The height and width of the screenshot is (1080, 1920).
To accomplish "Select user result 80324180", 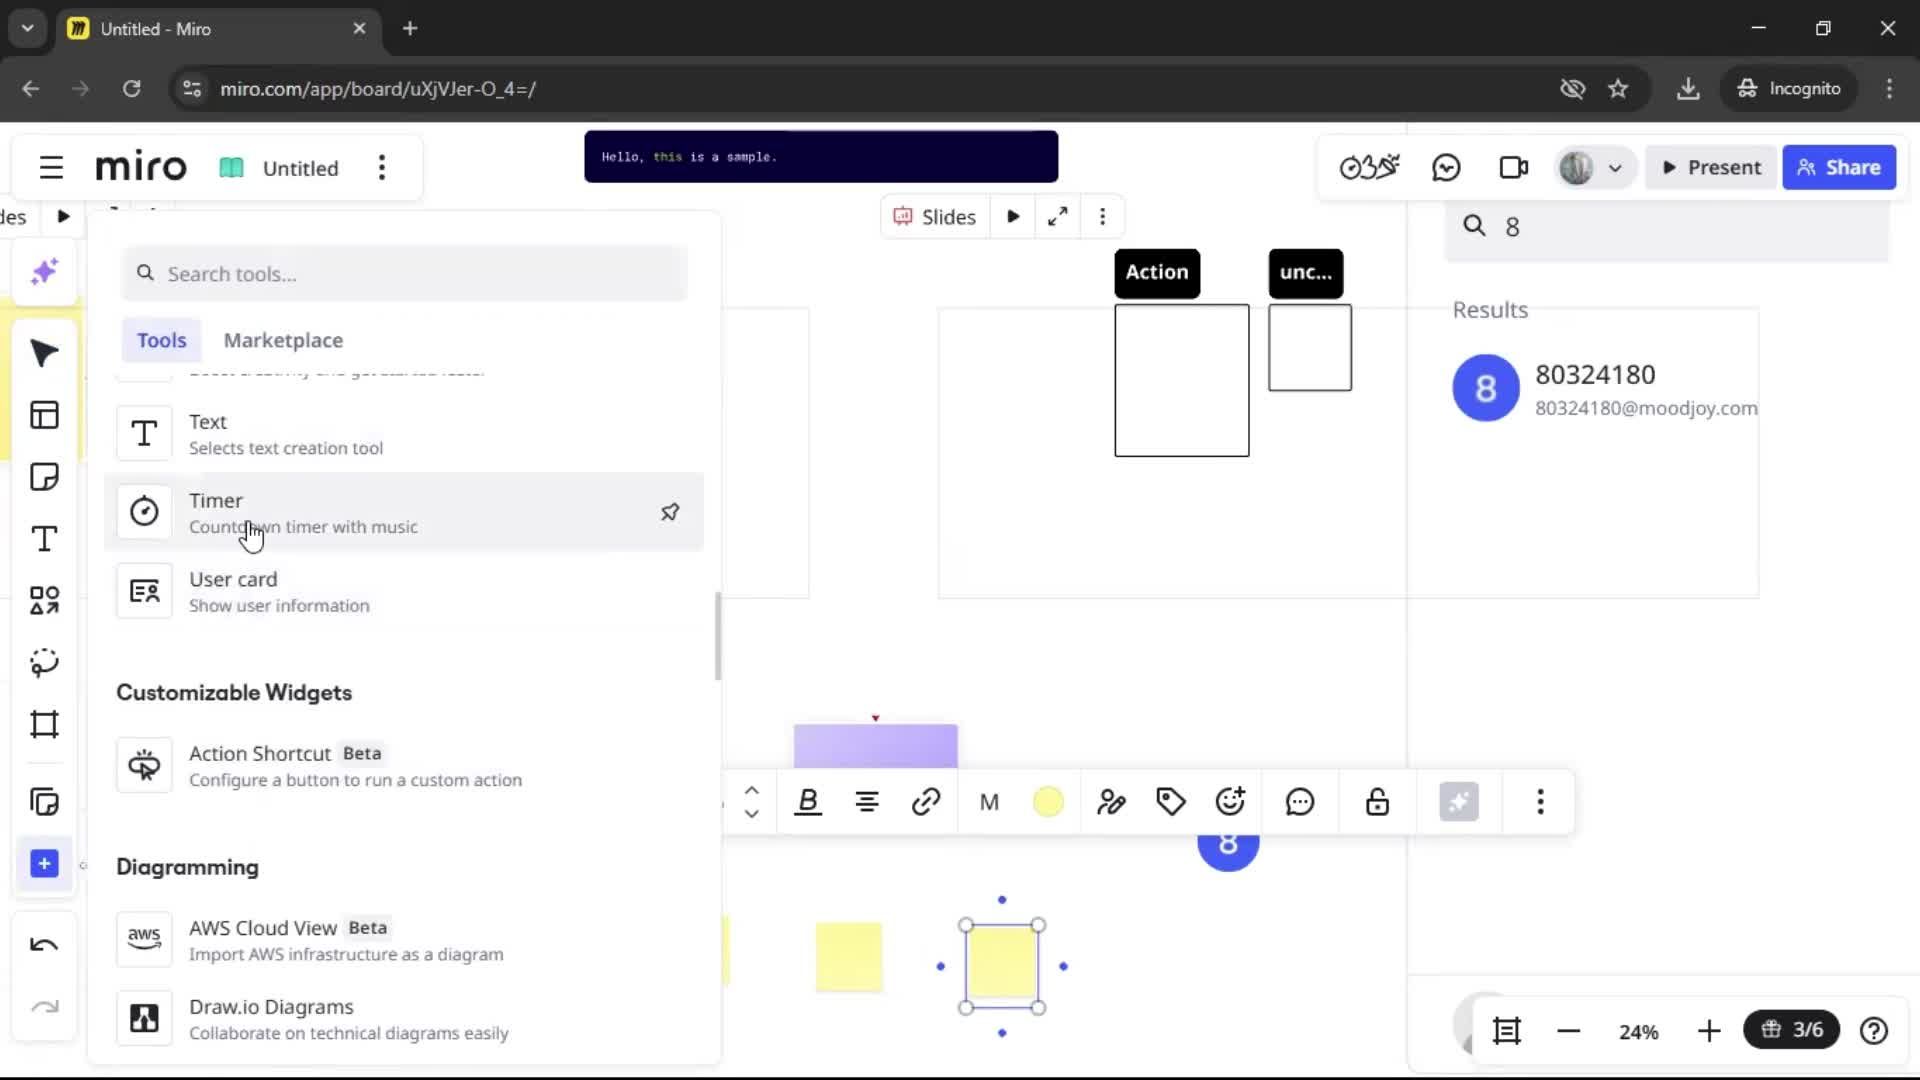I will [x=1605, y=388].
